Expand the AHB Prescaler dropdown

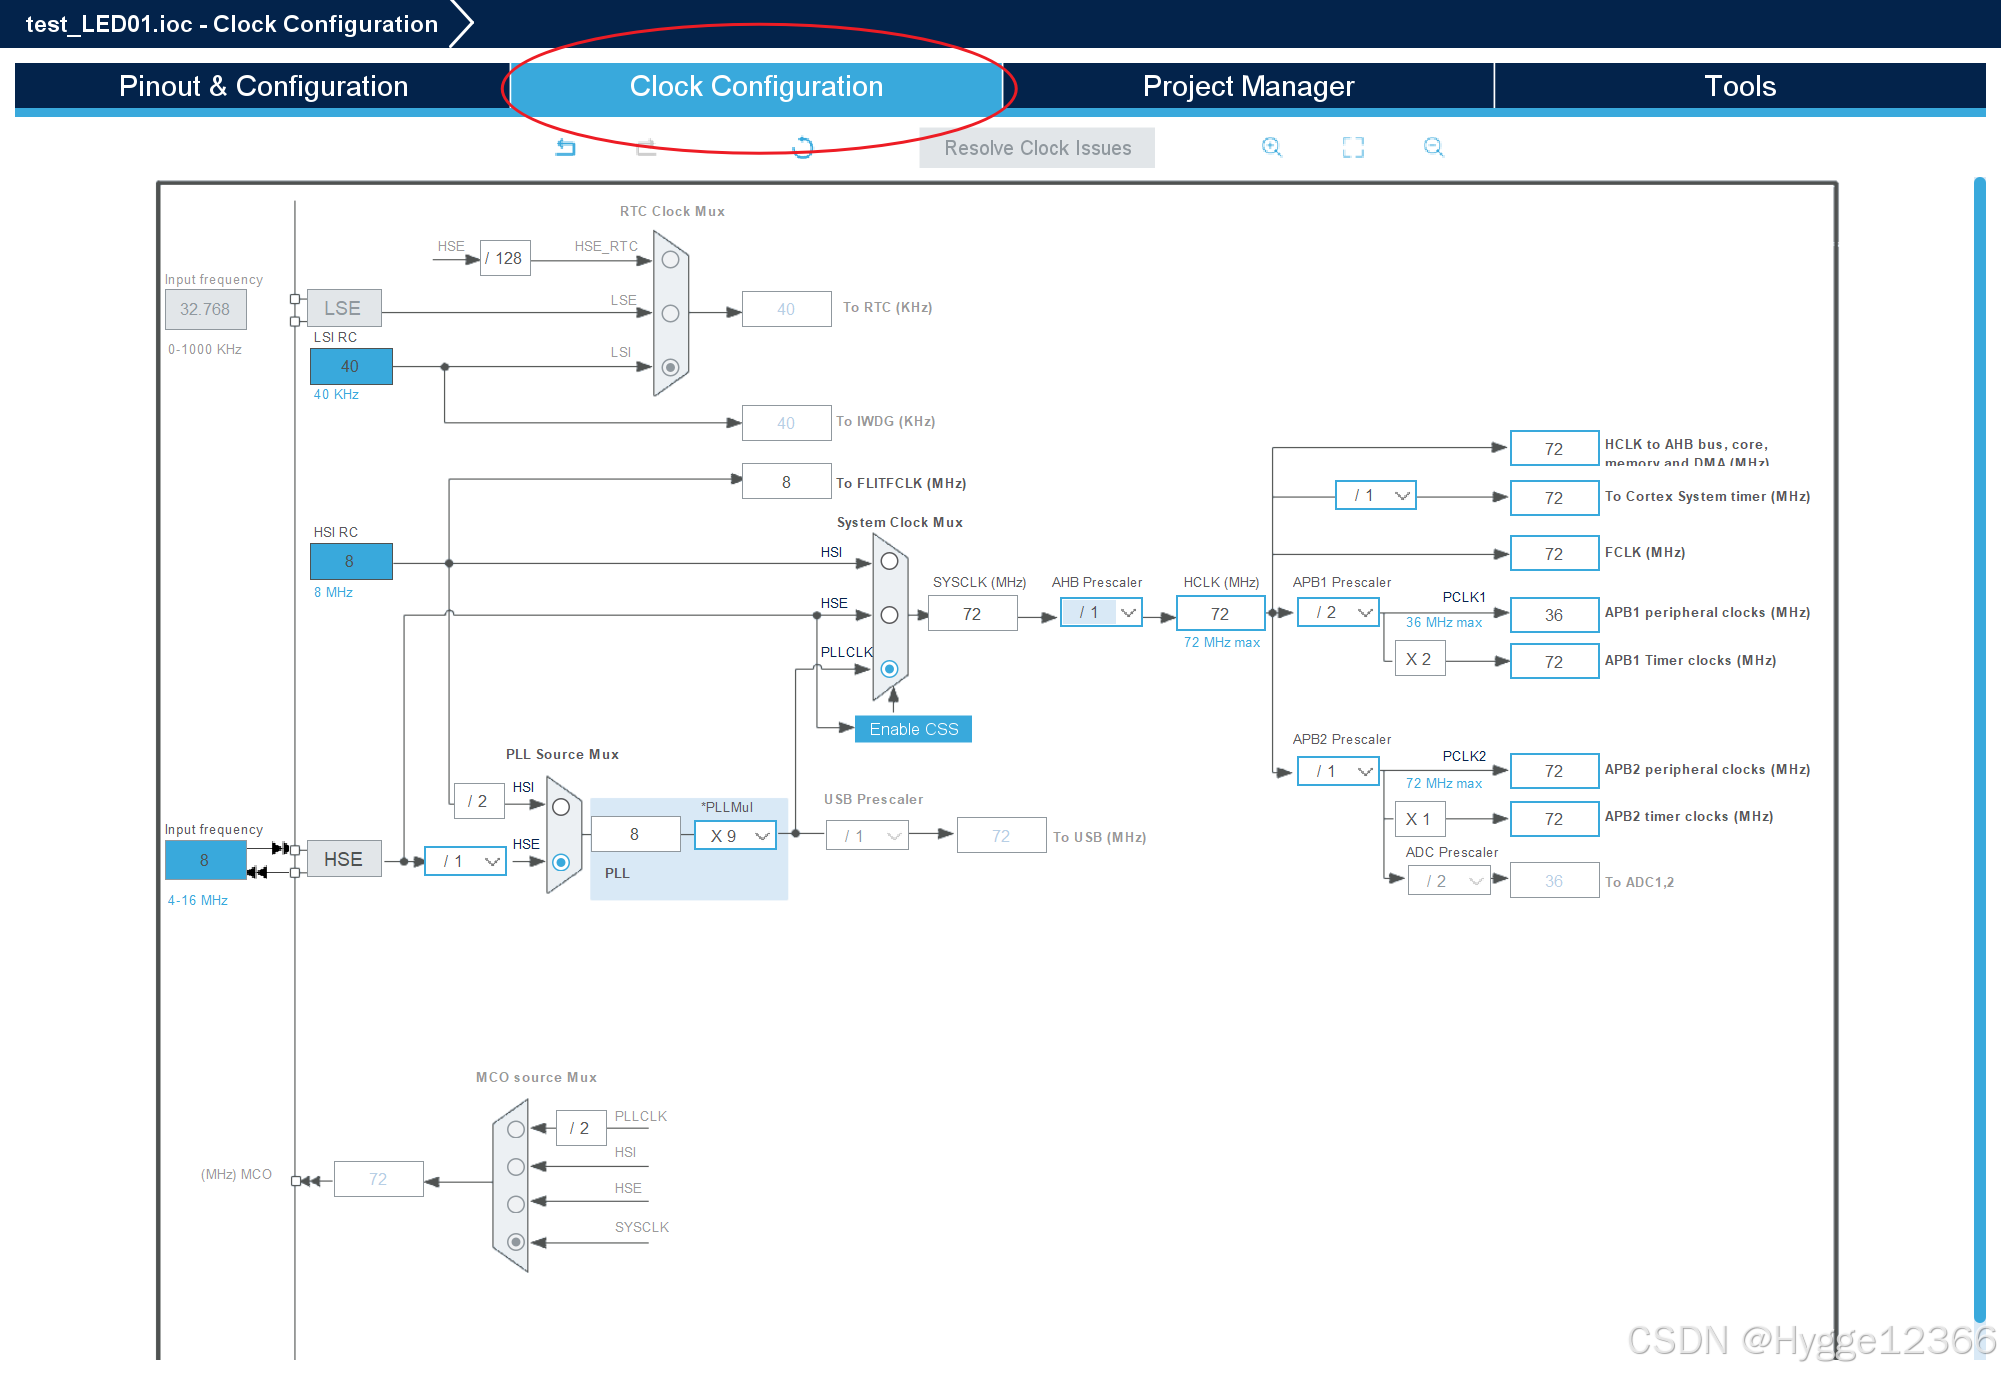click(x=1101, y=612)
